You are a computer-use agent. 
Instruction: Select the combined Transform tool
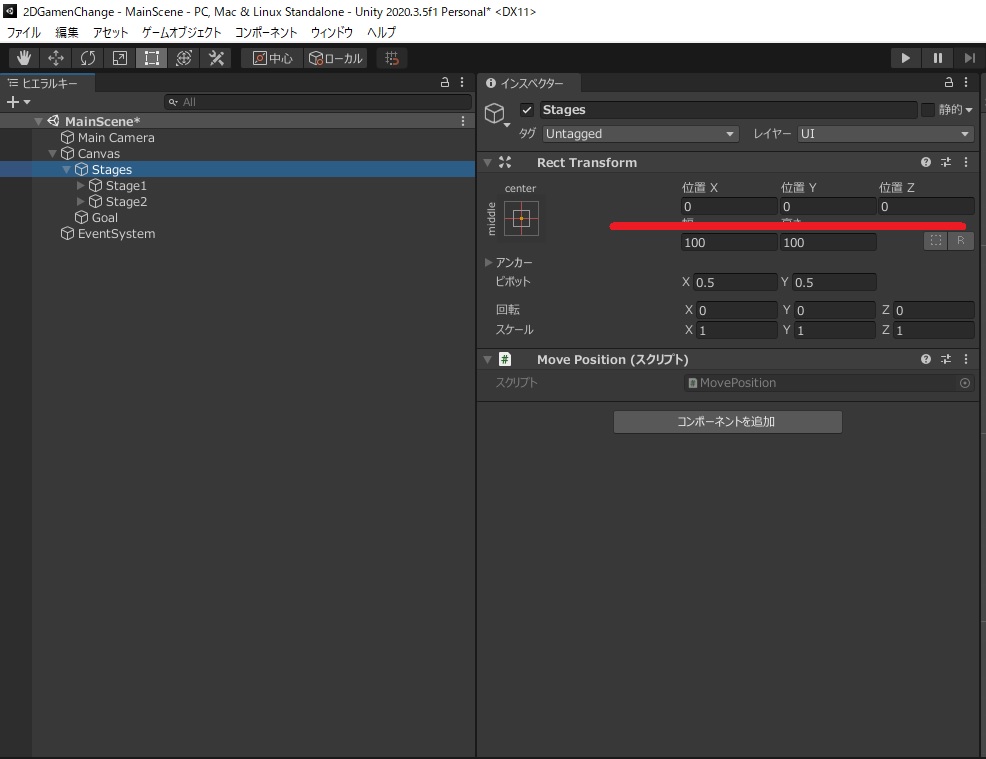click(184, 58)
